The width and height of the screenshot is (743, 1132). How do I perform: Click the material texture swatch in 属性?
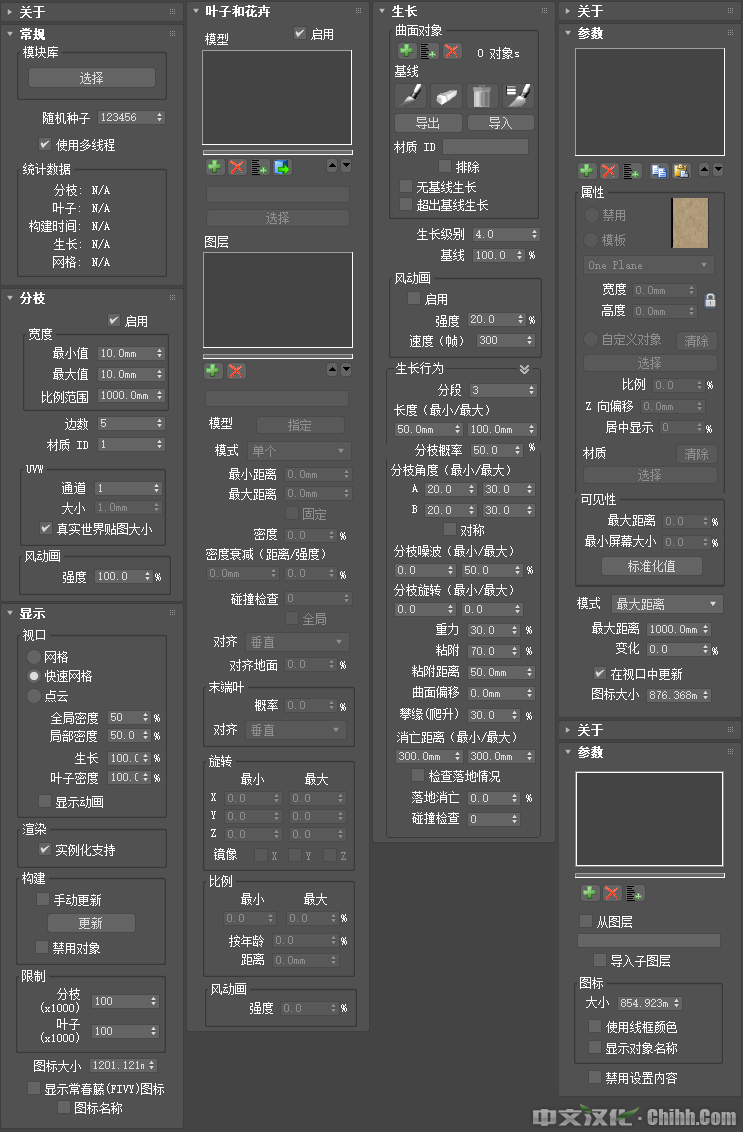coord(690,223)
